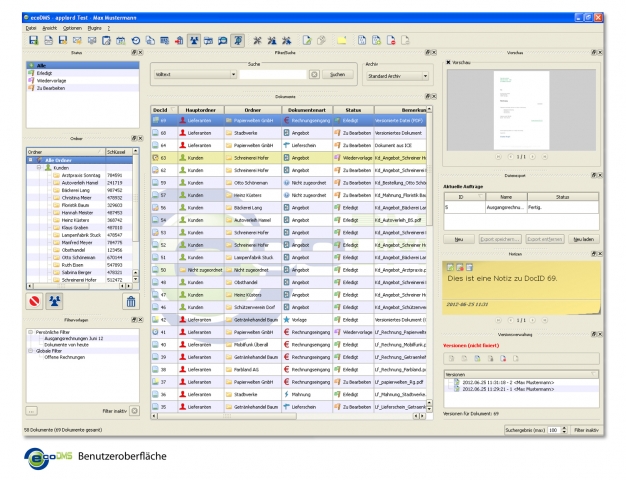
Task: Click the trash bin icon below folder tree
Action: 129,301
